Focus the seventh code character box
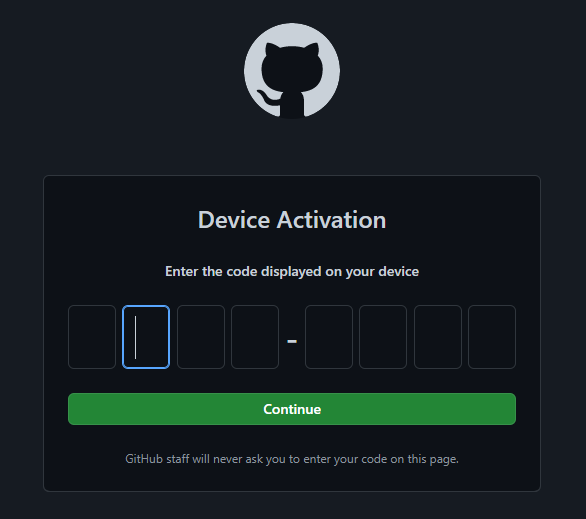This screenshot has width=586, height=519. pyautogui.click(x=438, y=337)
